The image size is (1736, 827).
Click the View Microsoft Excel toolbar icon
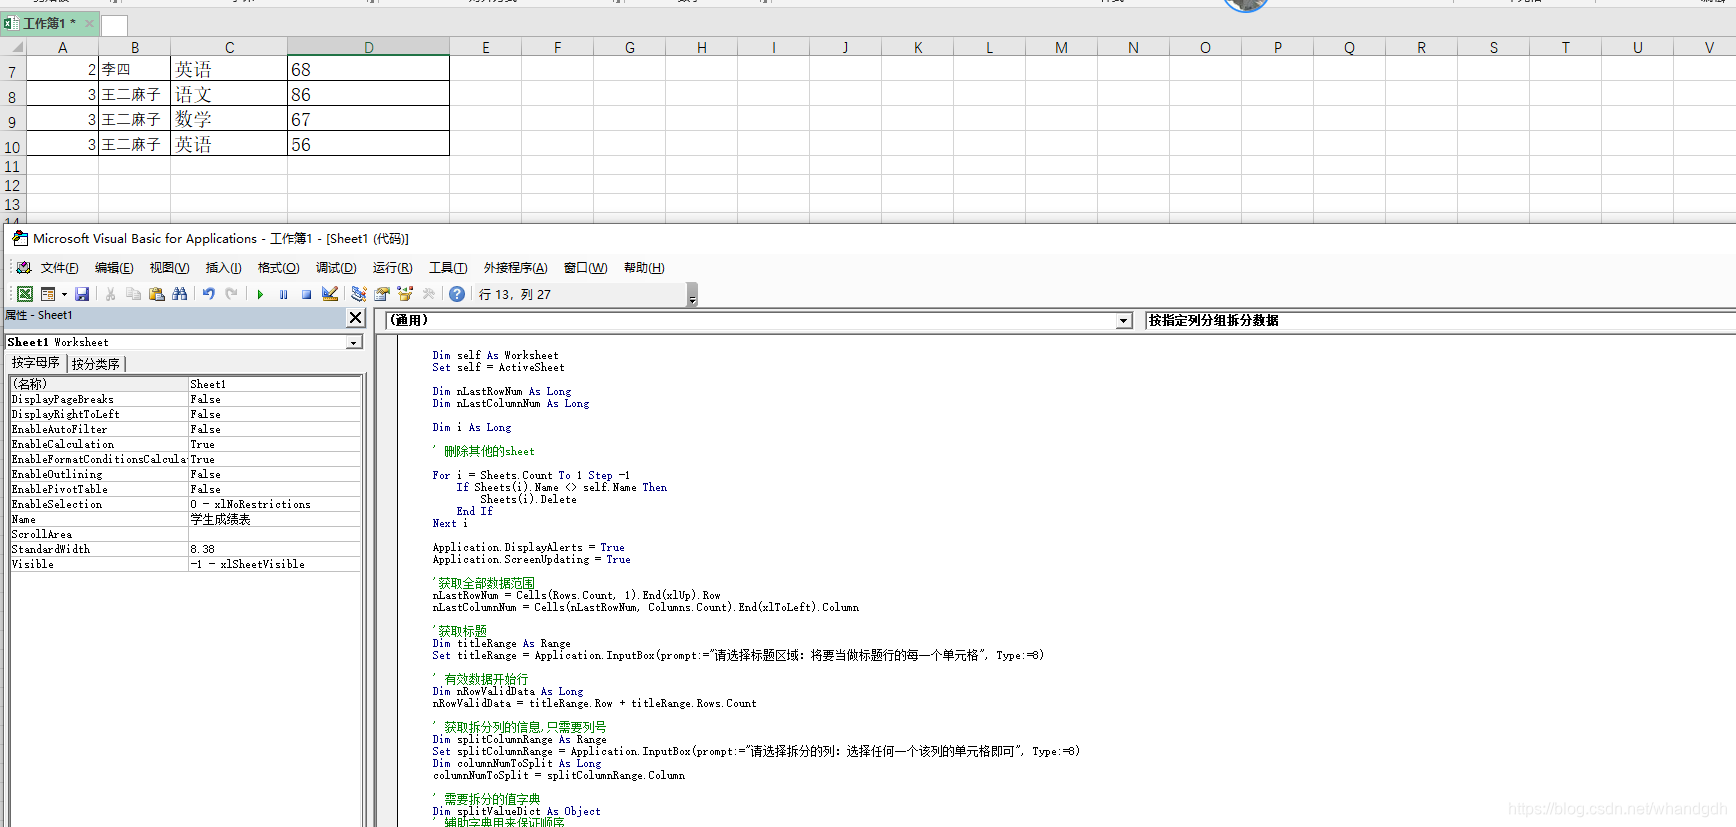(25, 294)
